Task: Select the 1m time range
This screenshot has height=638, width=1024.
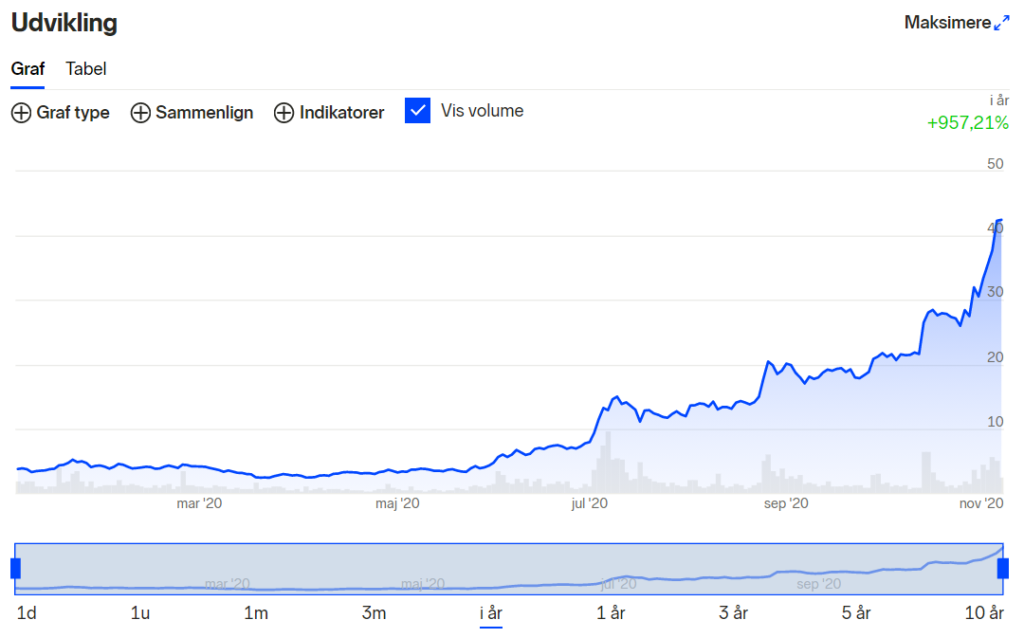Action: pyautogui.click(x=255, y=613)
